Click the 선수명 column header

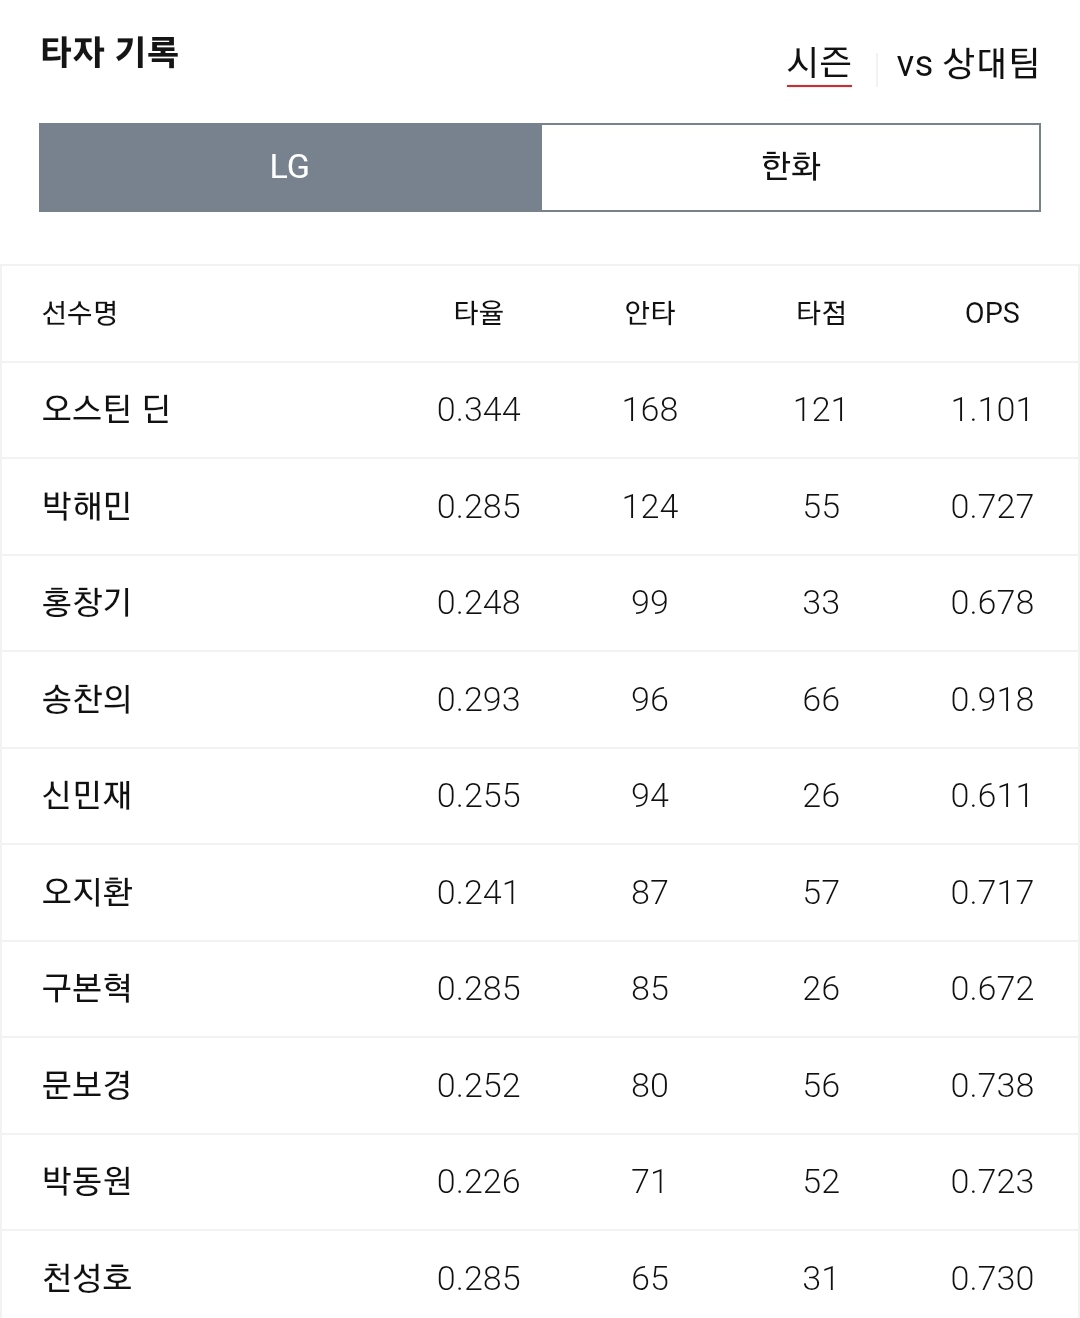[80, 313]
